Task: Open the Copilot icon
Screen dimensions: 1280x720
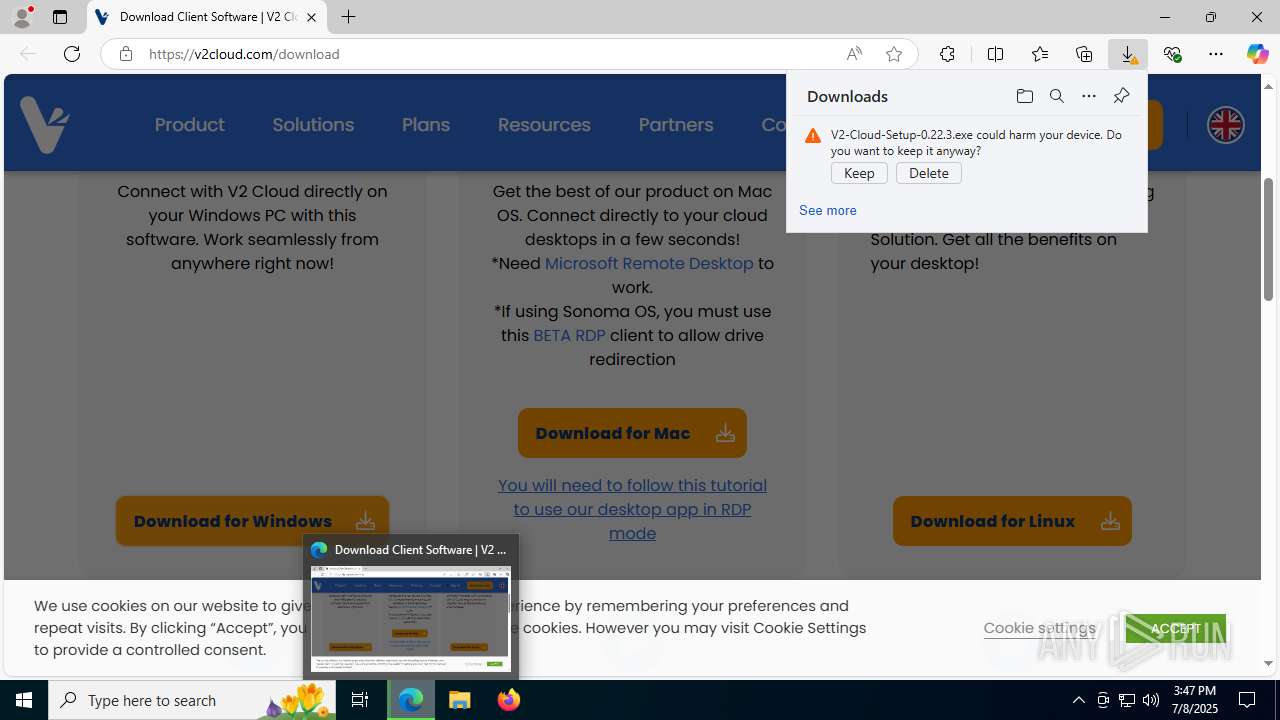Action: click(x=1257, y=54)
